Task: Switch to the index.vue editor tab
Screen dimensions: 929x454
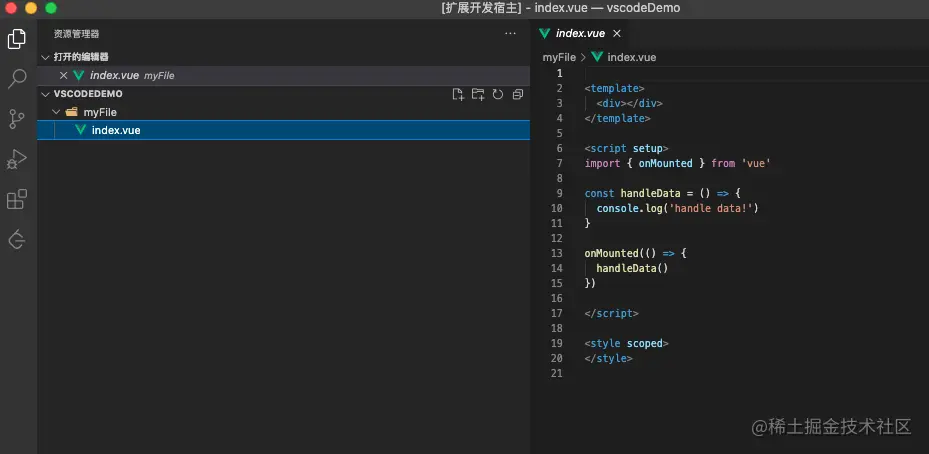Action: click(580, 34)
